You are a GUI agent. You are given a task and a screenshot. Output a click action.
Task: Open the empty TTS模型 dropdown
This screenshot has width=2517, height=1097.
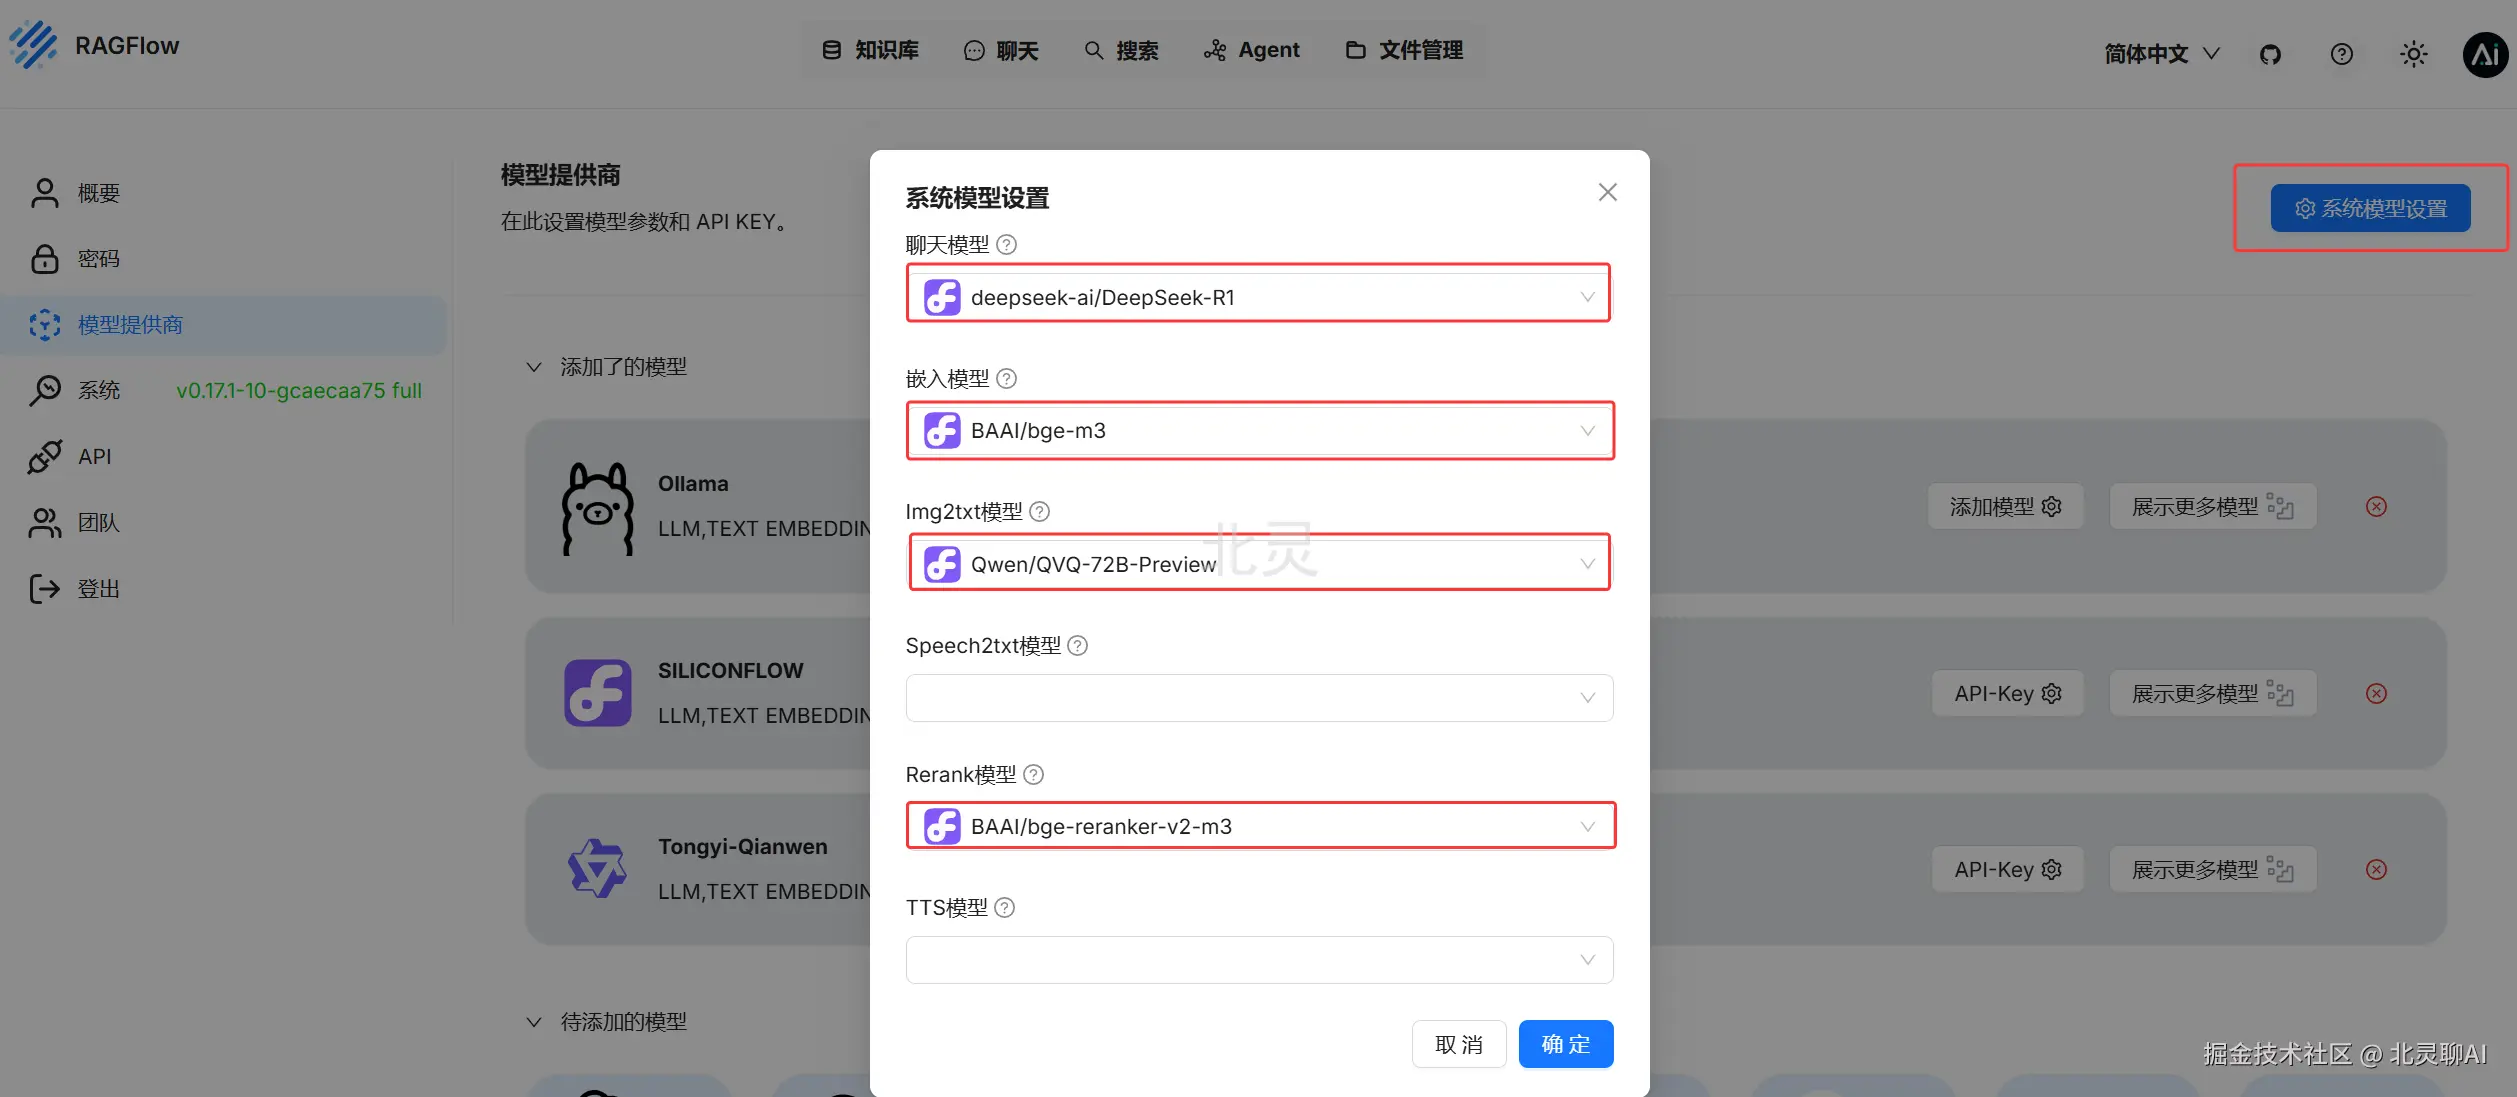coord(1258,959)
